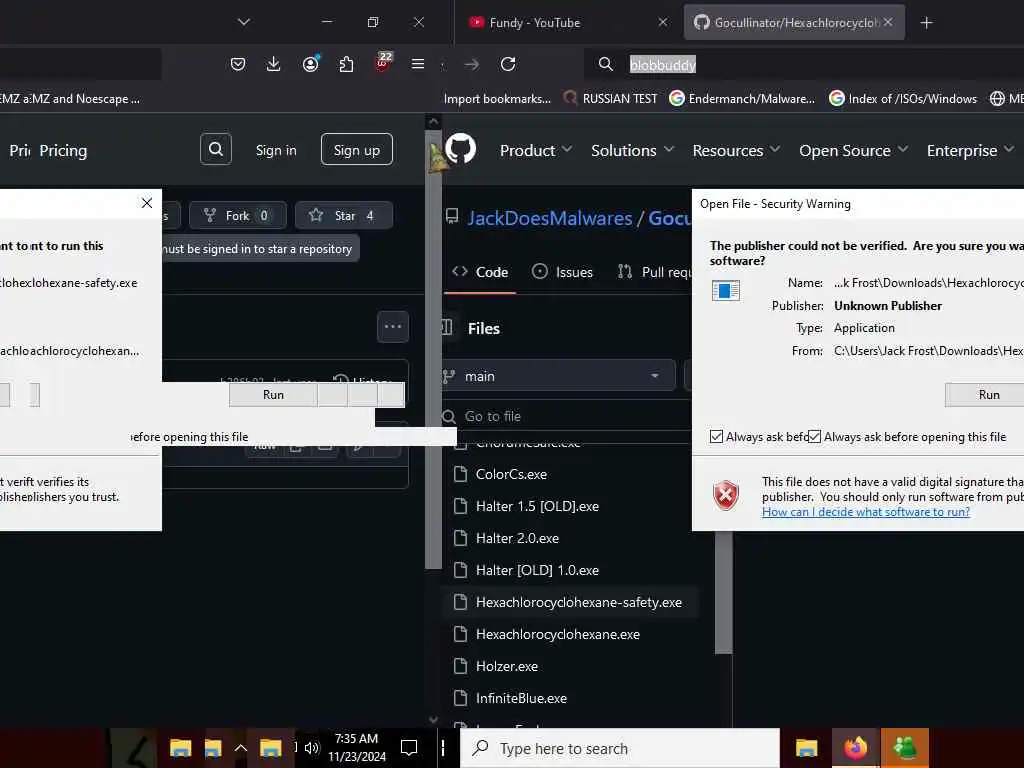
Task: Click the Forward navigation arrow
Action: coord(472,64)
